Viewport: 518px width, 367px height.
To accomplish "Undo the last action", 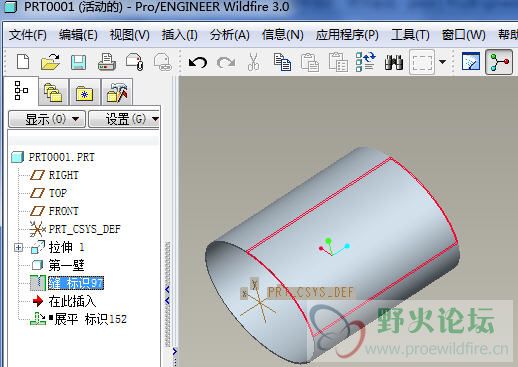I will point(198,62).
